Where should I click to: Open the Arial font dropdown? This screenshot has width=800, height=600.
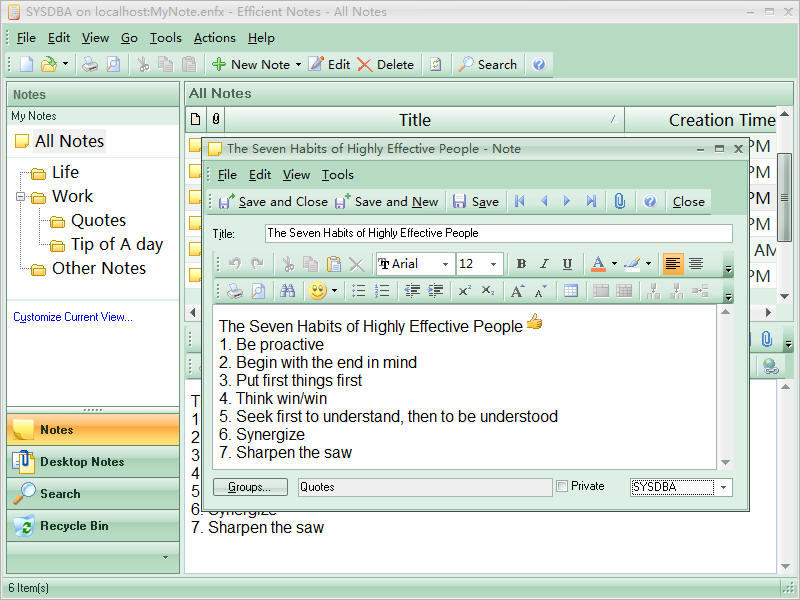click(445, 264)
